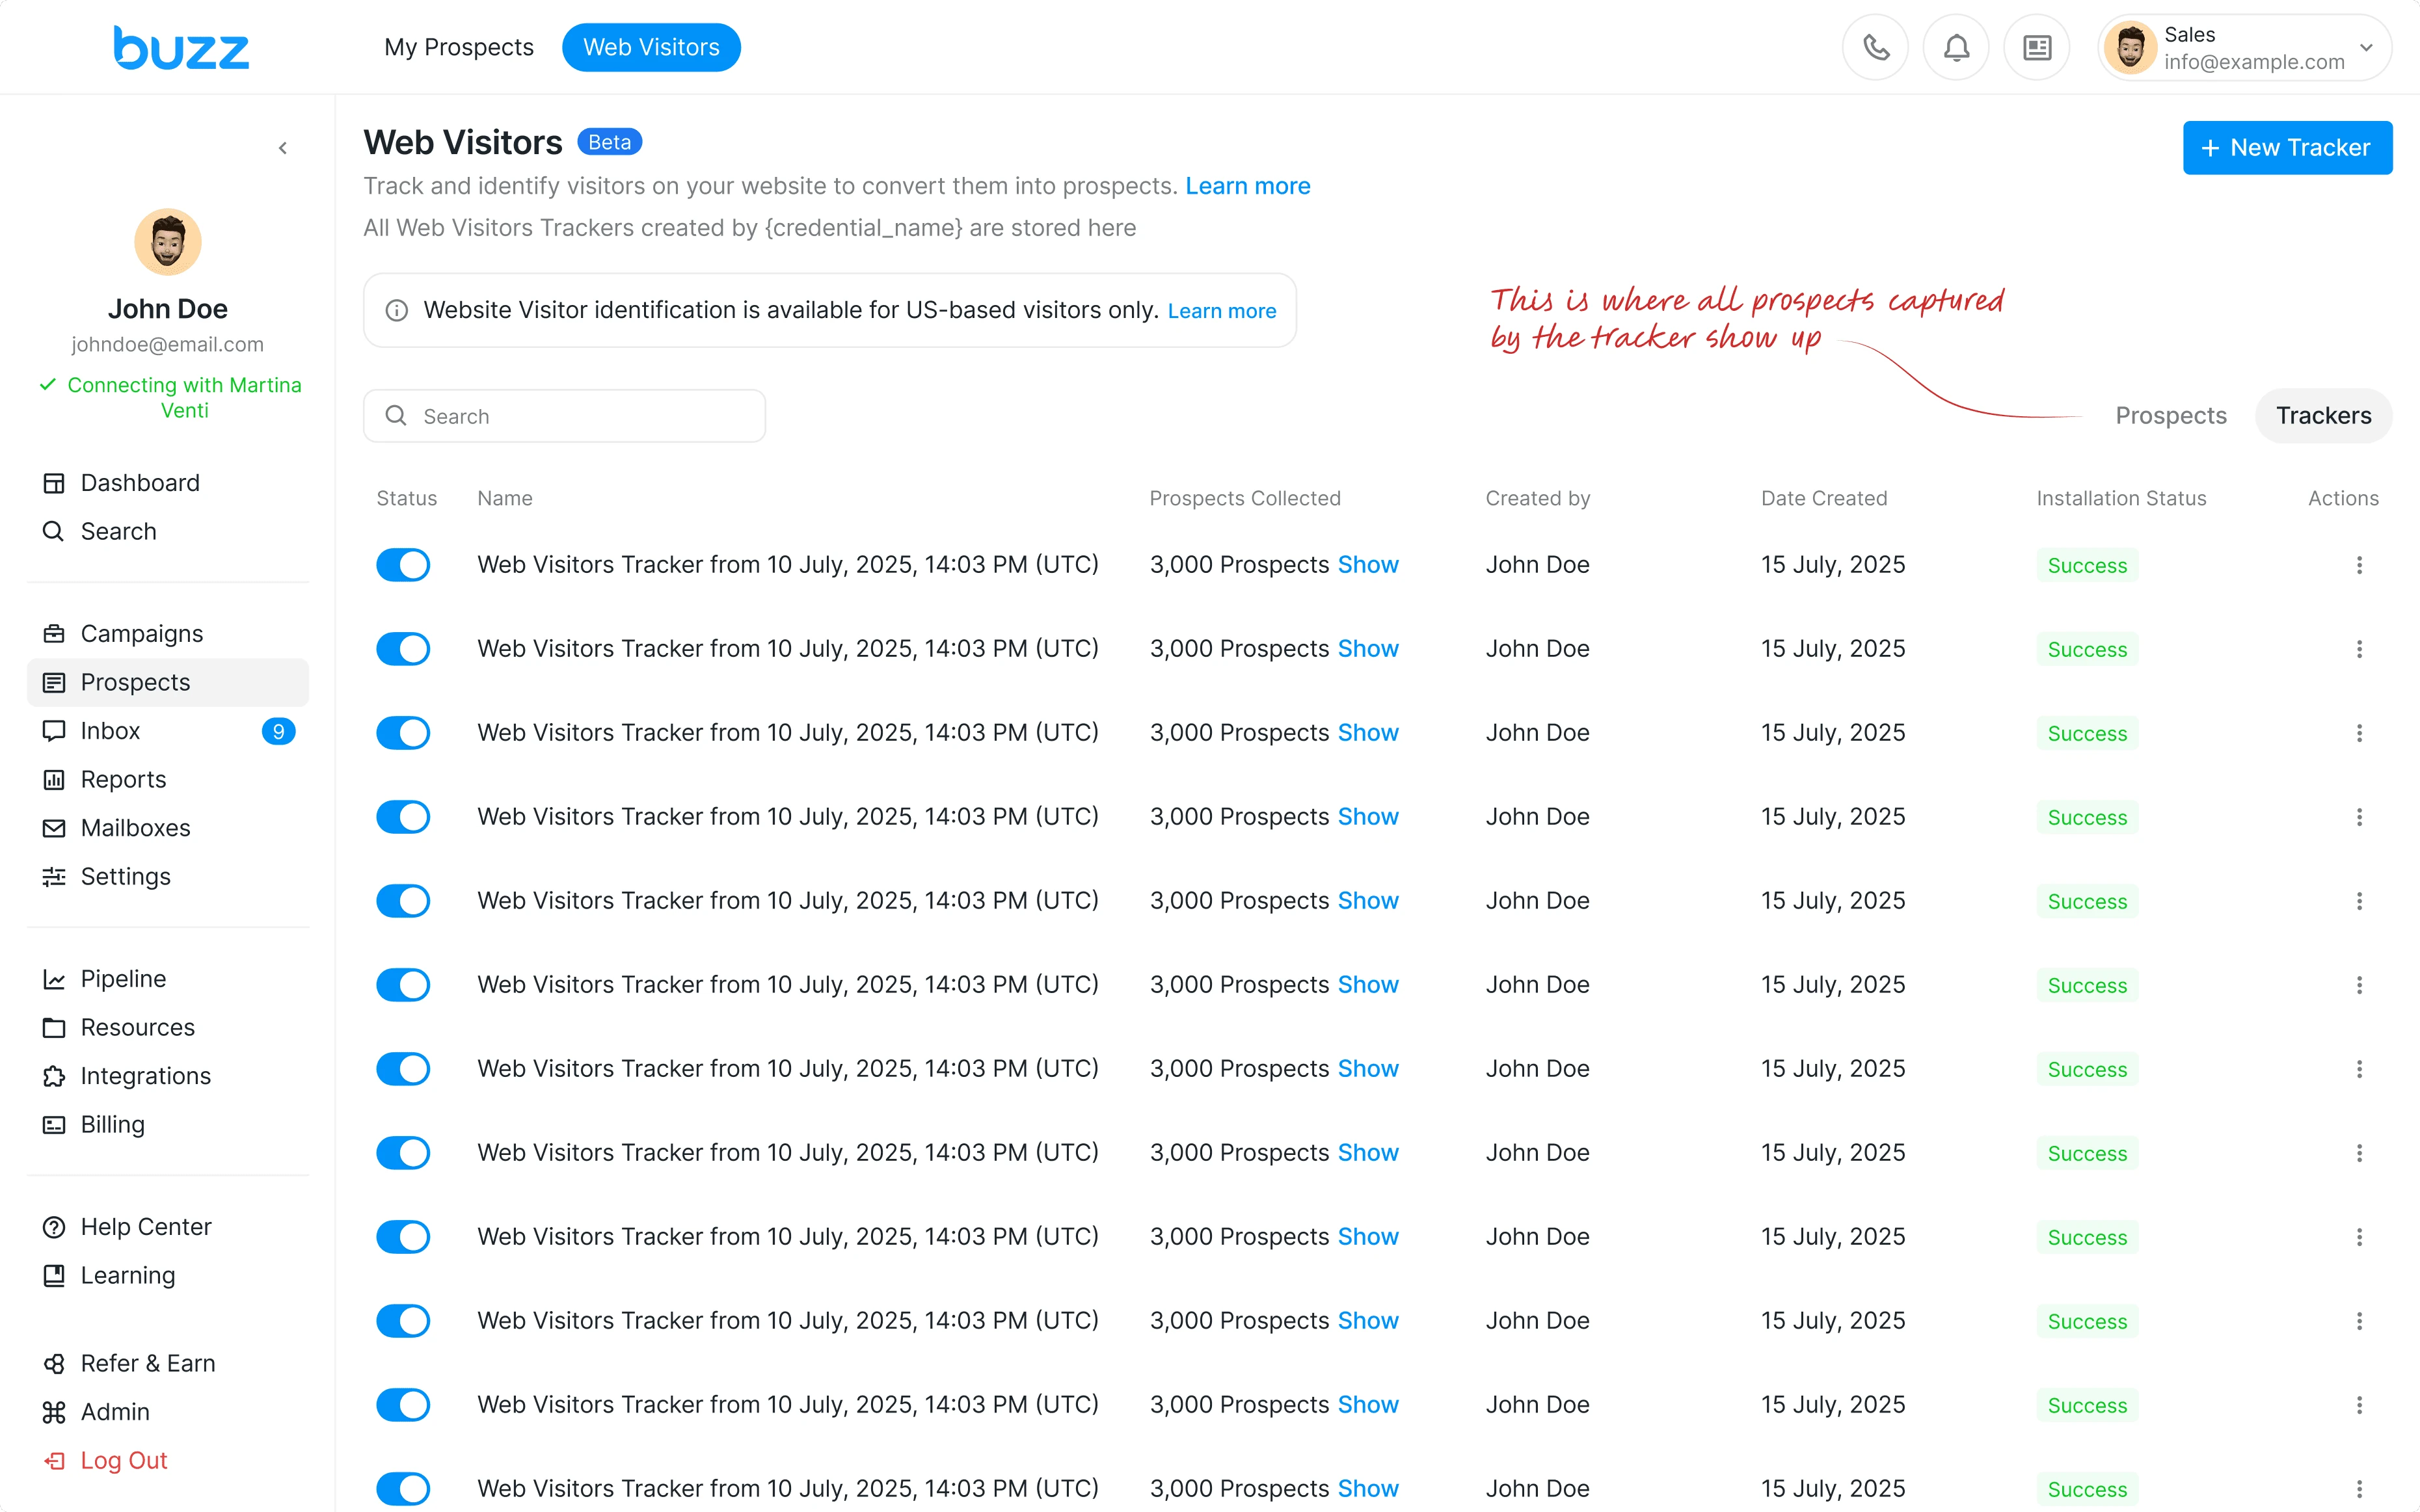Collapse the sidebar with the chevron arrow
This screenshot has height=1512, width=2420.
tap(283, 148)
